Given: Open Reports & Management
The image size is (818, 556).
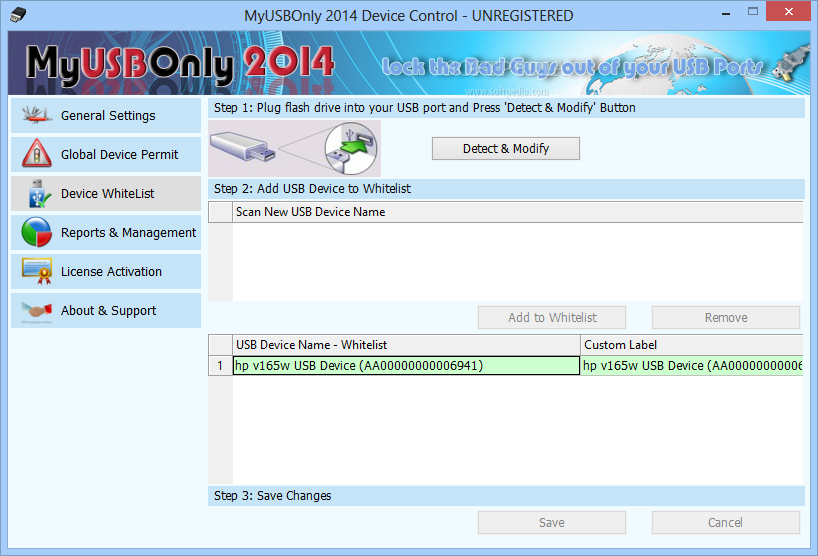Looking at the screenshot, I should [x=106, y=233].
